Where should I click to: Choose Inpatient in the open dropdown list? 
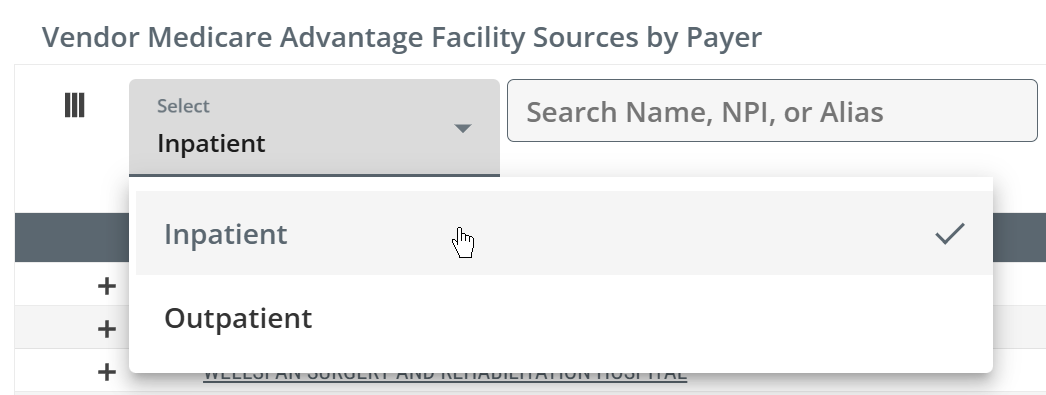tap(564, 233)
